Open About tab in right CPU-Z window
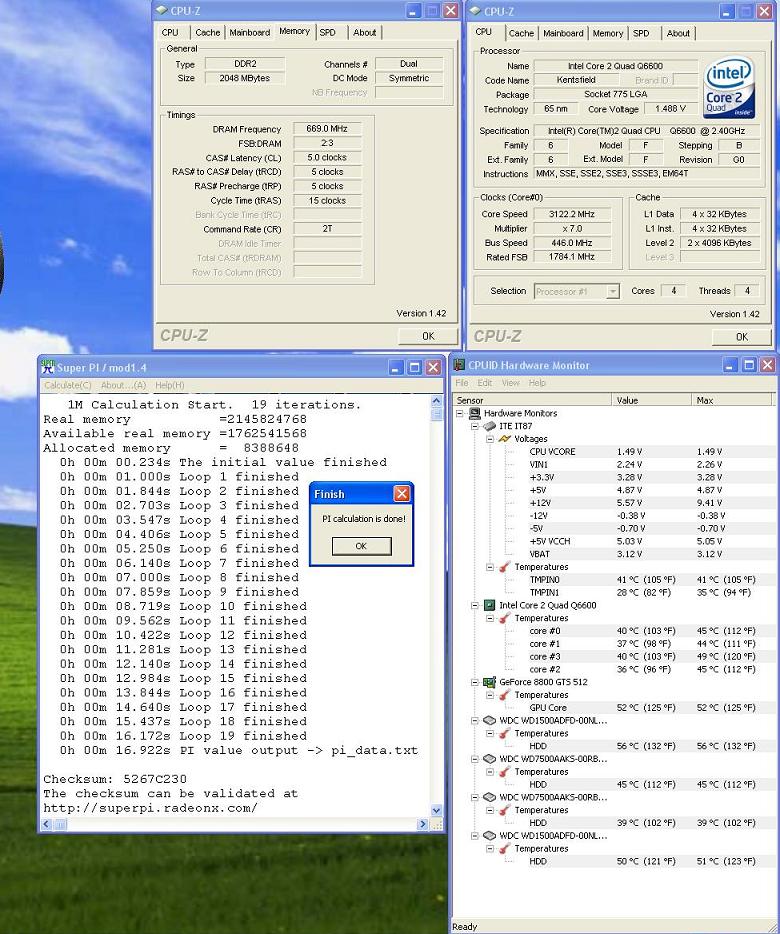 coord(678,33)
